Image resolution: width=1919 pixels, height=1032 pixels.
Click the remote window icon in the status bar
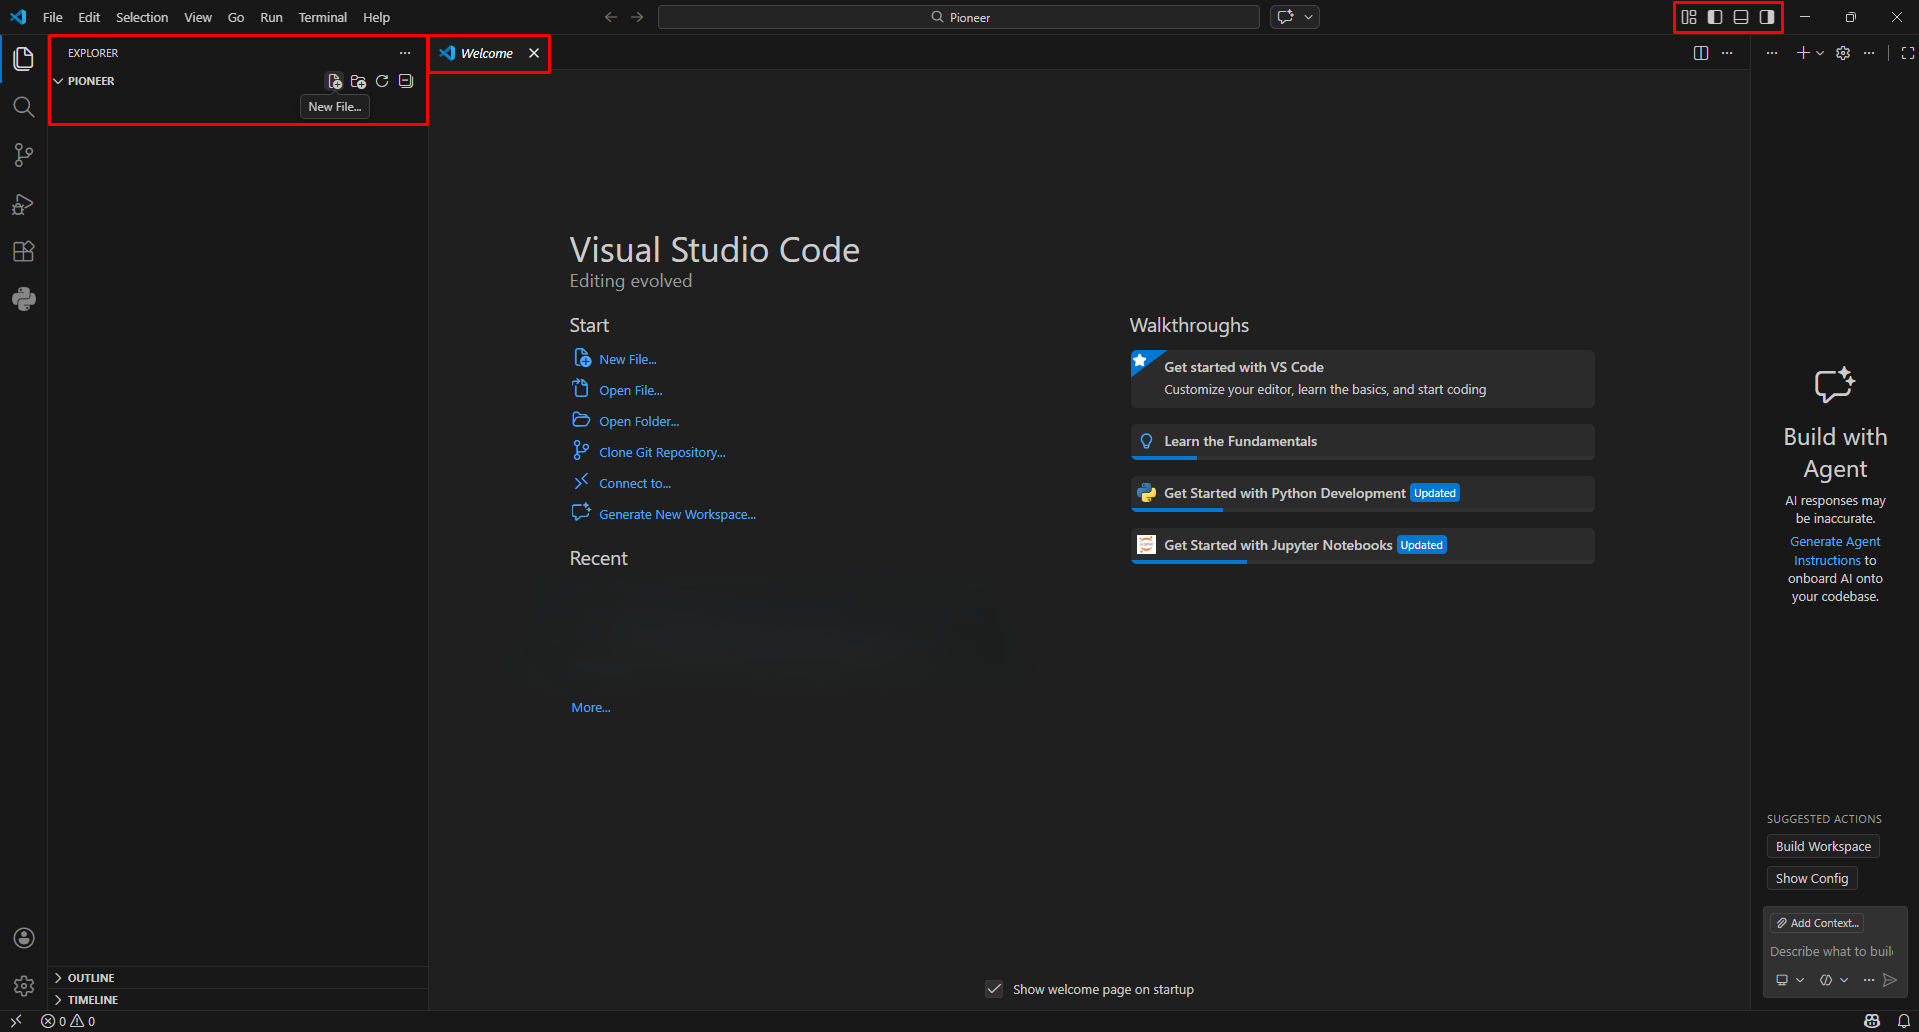pyautogui.click(x=17, y=1021)
